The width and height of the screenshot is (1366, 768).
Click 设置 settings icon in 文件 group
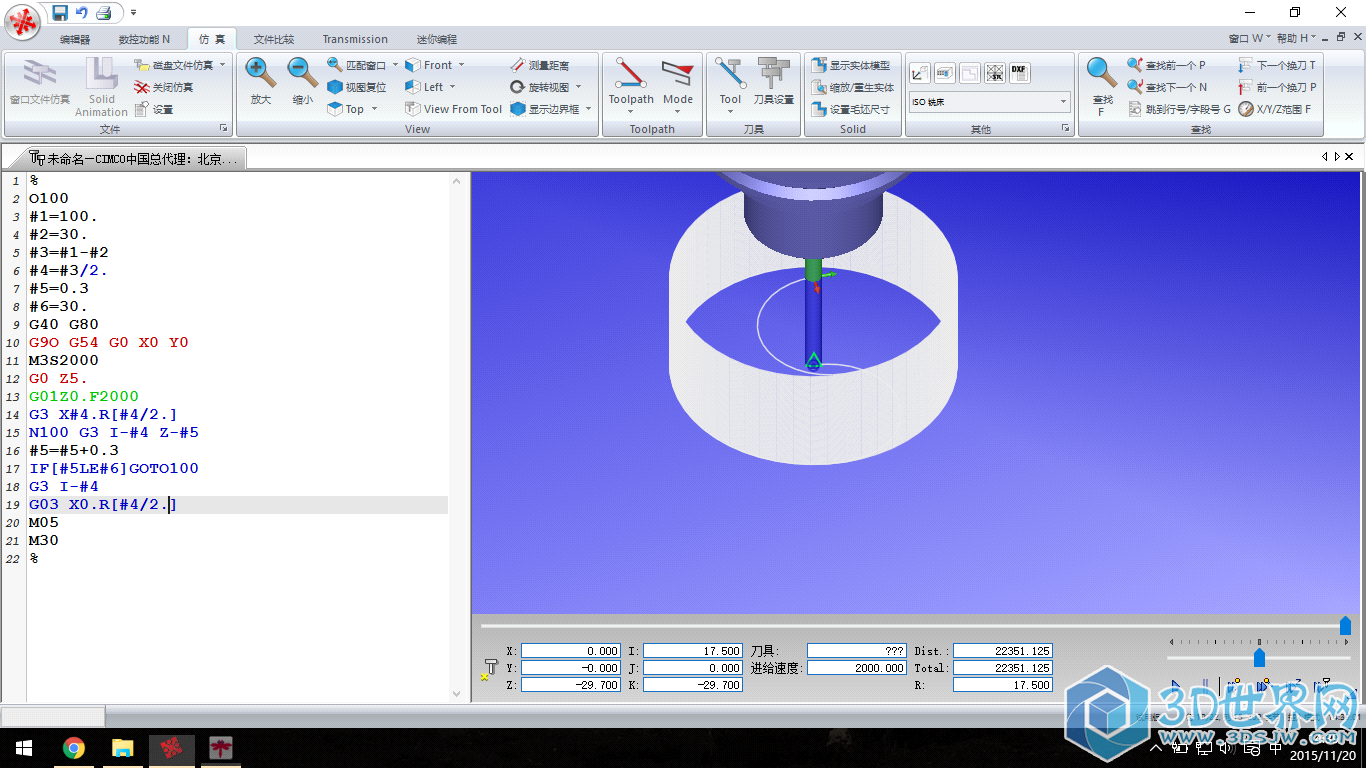coord(142,109)
